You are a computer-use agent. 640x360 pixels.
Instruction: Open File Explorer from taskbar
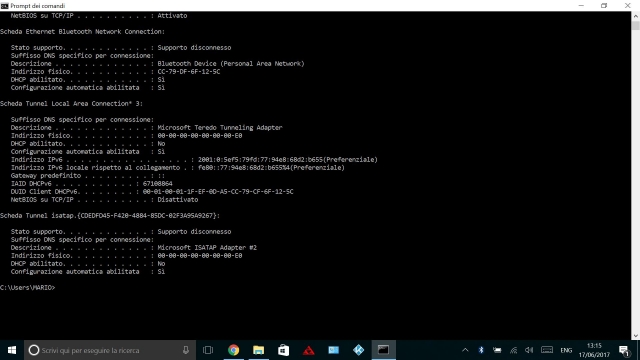pyautogui.click(x=258, y=350)
